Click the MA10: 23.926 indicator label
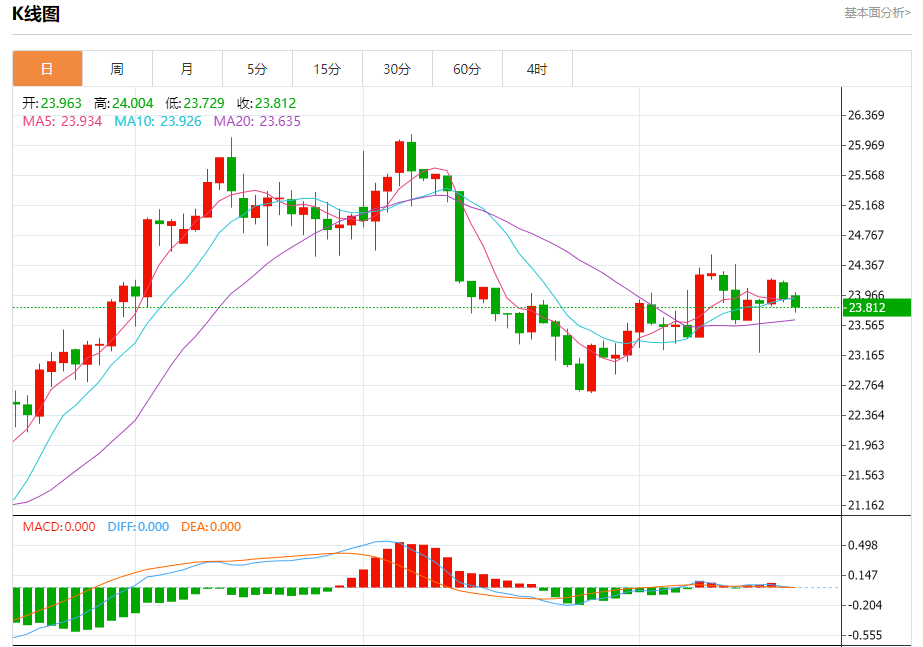 (x=158, y=121)
